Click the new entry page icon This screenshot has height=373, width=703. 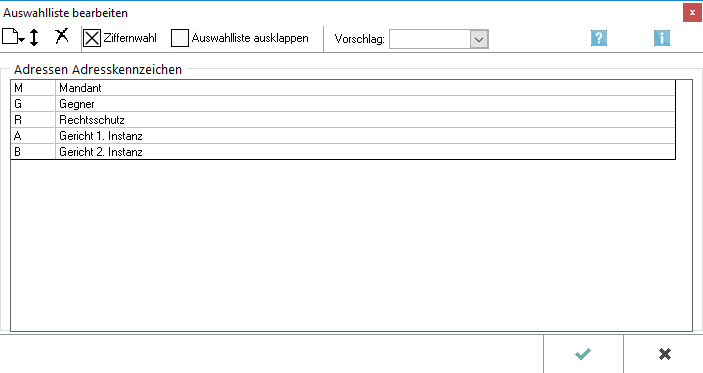coord(13,37)
